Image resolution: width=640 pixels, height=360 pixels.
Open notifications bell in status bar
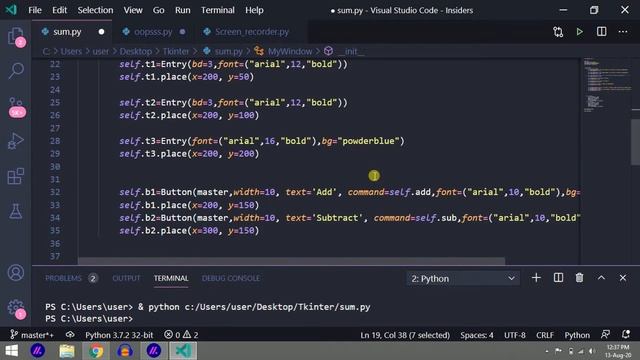626,335
